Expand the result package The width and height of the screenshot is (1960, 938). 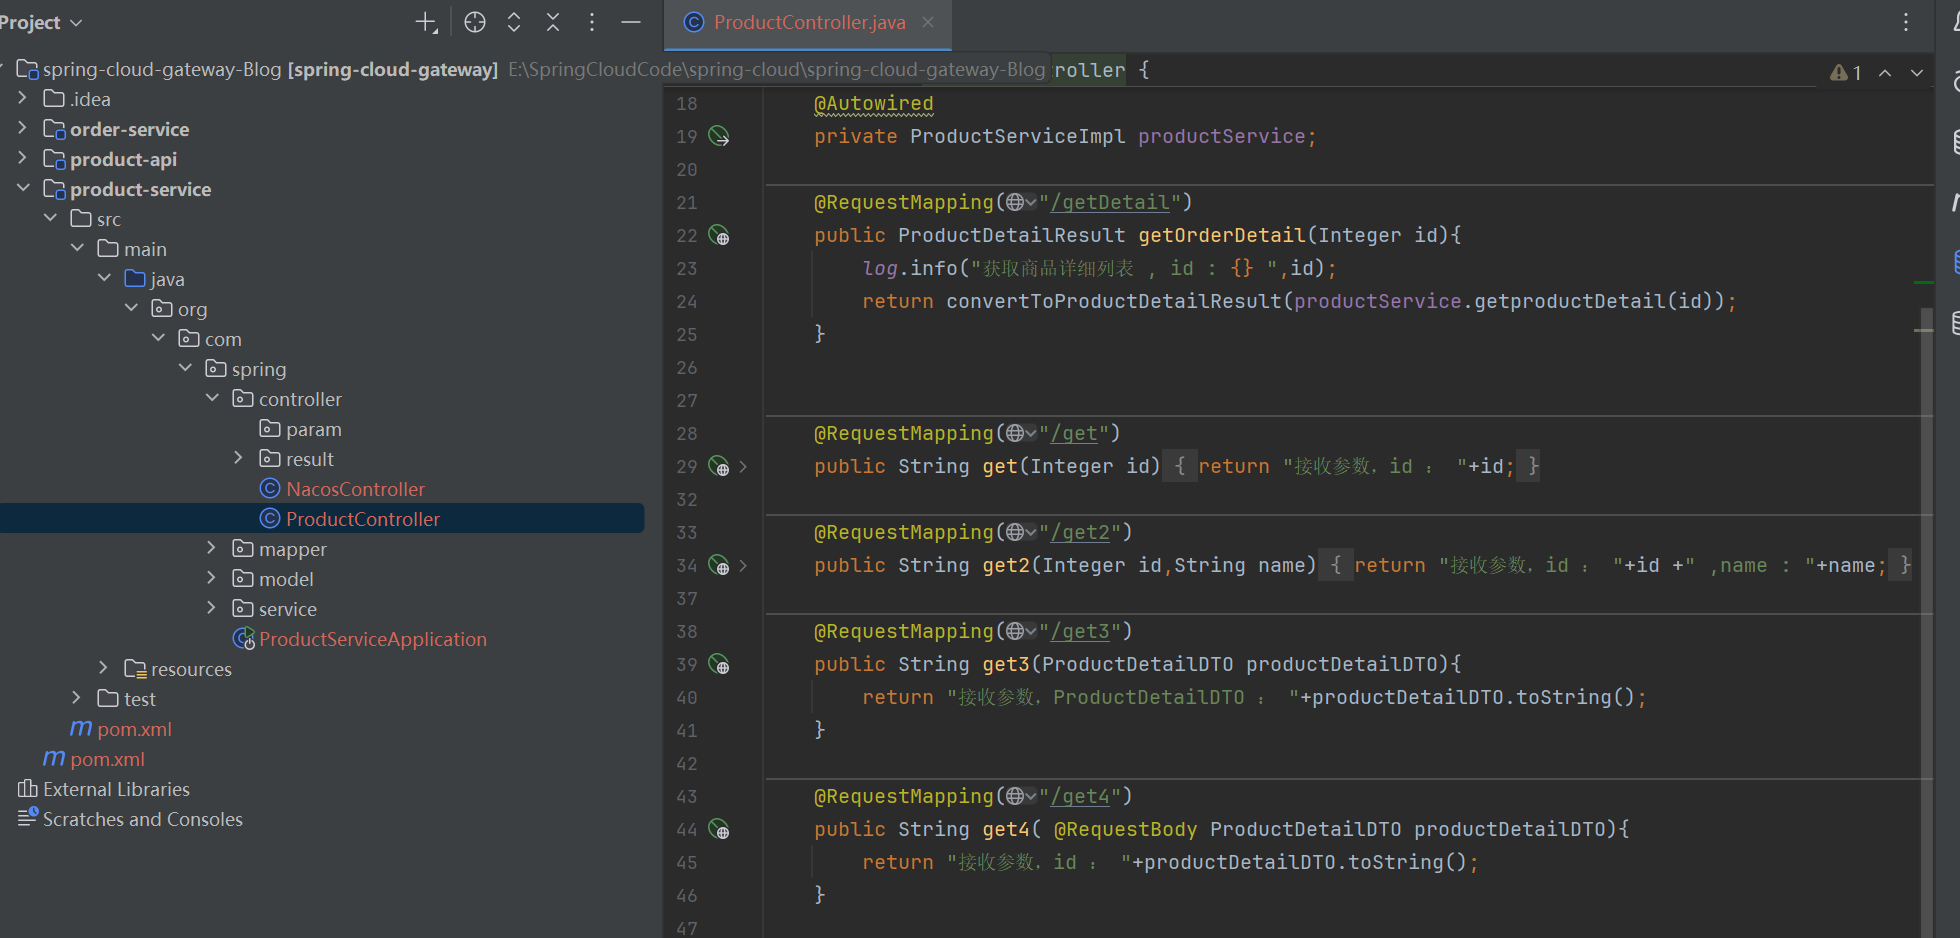click(238, 458)
